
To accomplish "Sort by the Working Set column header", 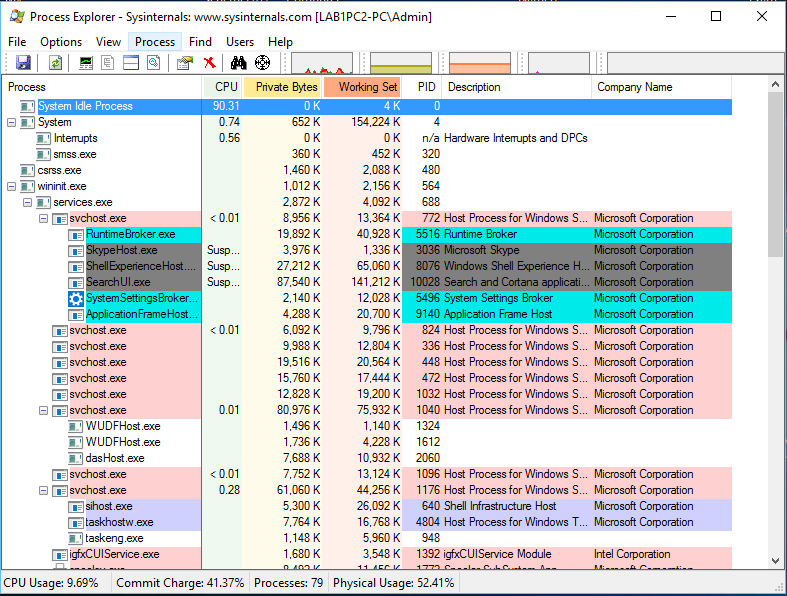I will [x=362, y=87].
